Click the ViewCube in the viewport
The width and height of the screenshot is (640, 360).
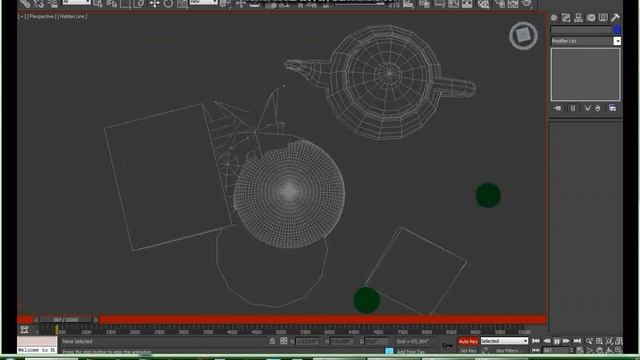523,36
